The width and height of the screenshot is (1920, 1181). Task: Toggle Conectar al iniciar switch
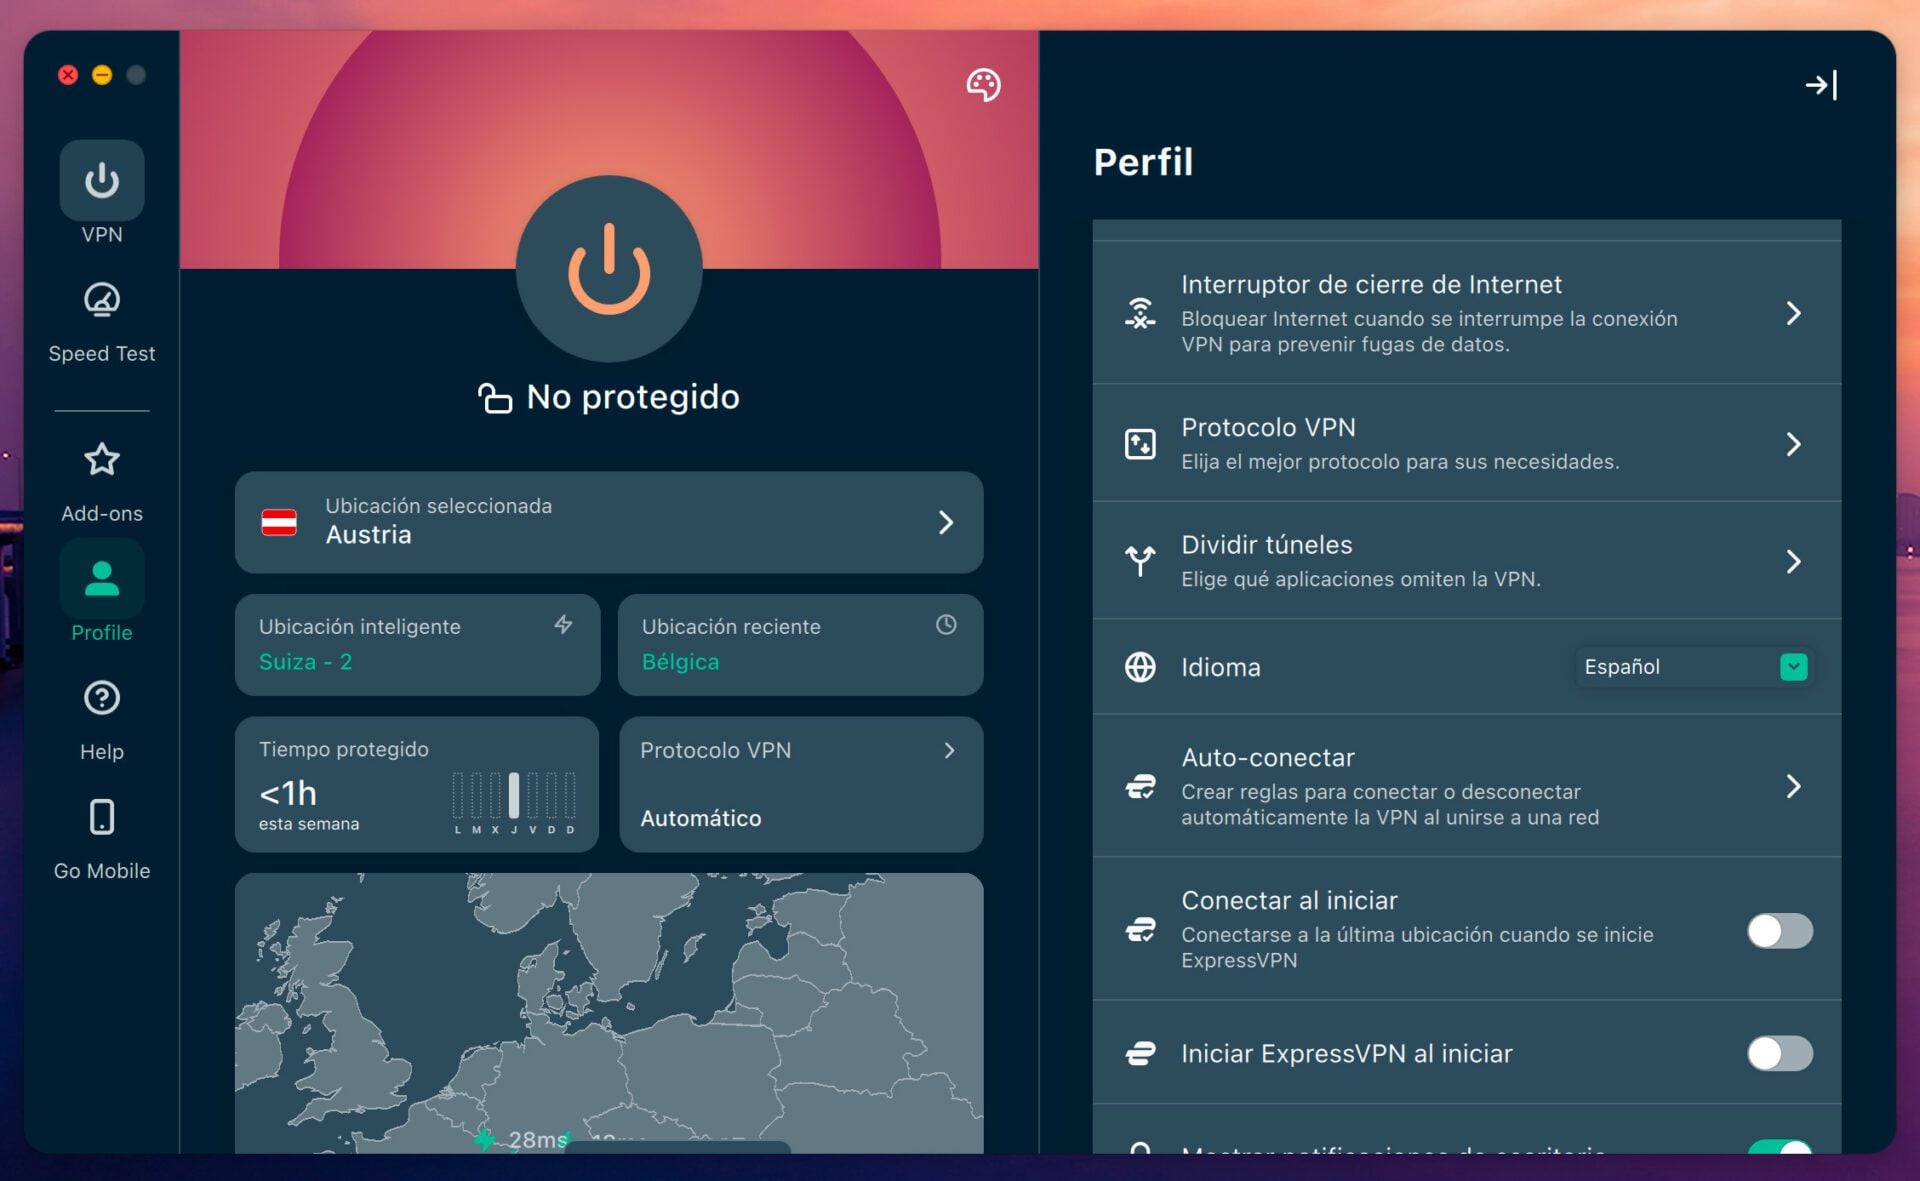tap(1779, 931)
